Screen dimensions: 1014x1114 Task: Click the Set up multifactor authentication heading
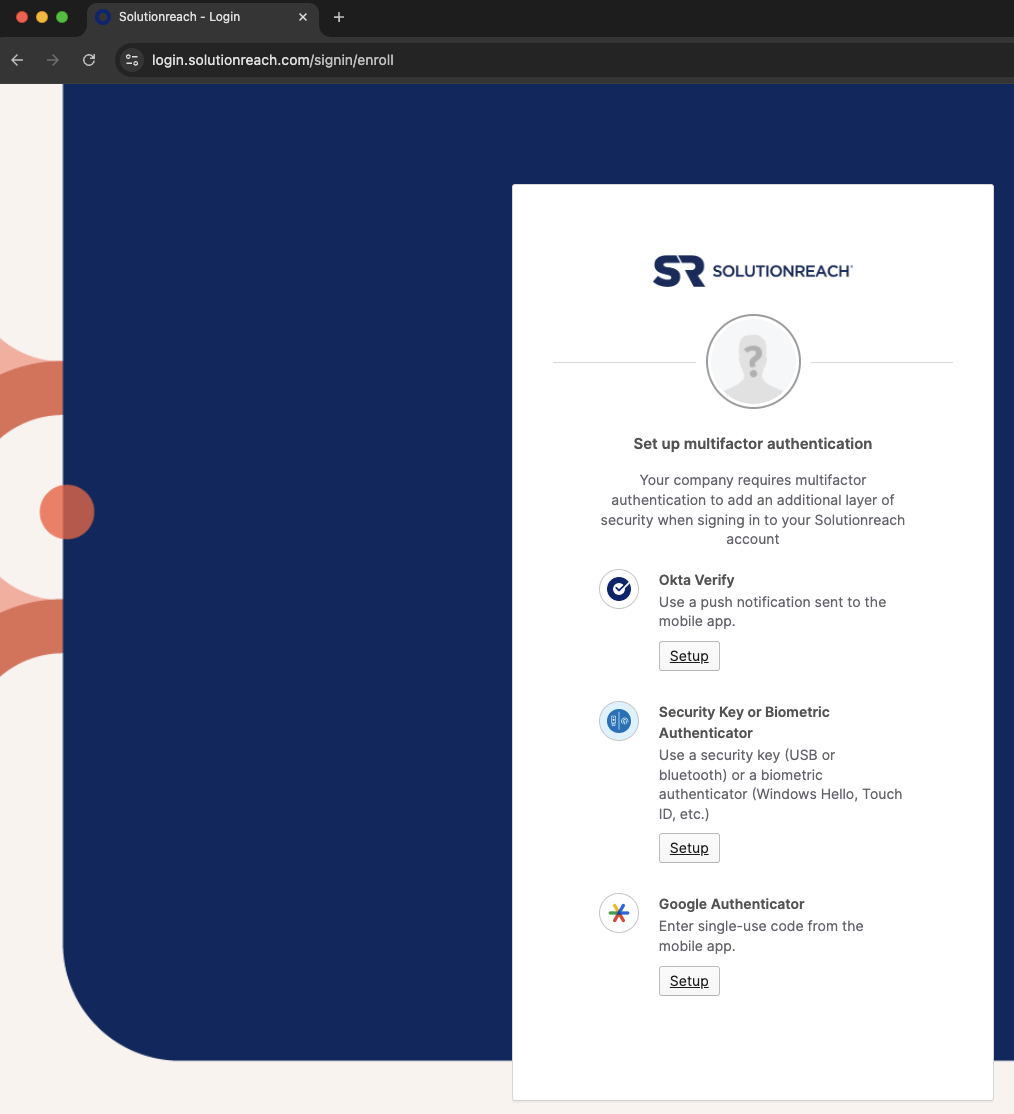pyautogui.click(x=753, y=443)
